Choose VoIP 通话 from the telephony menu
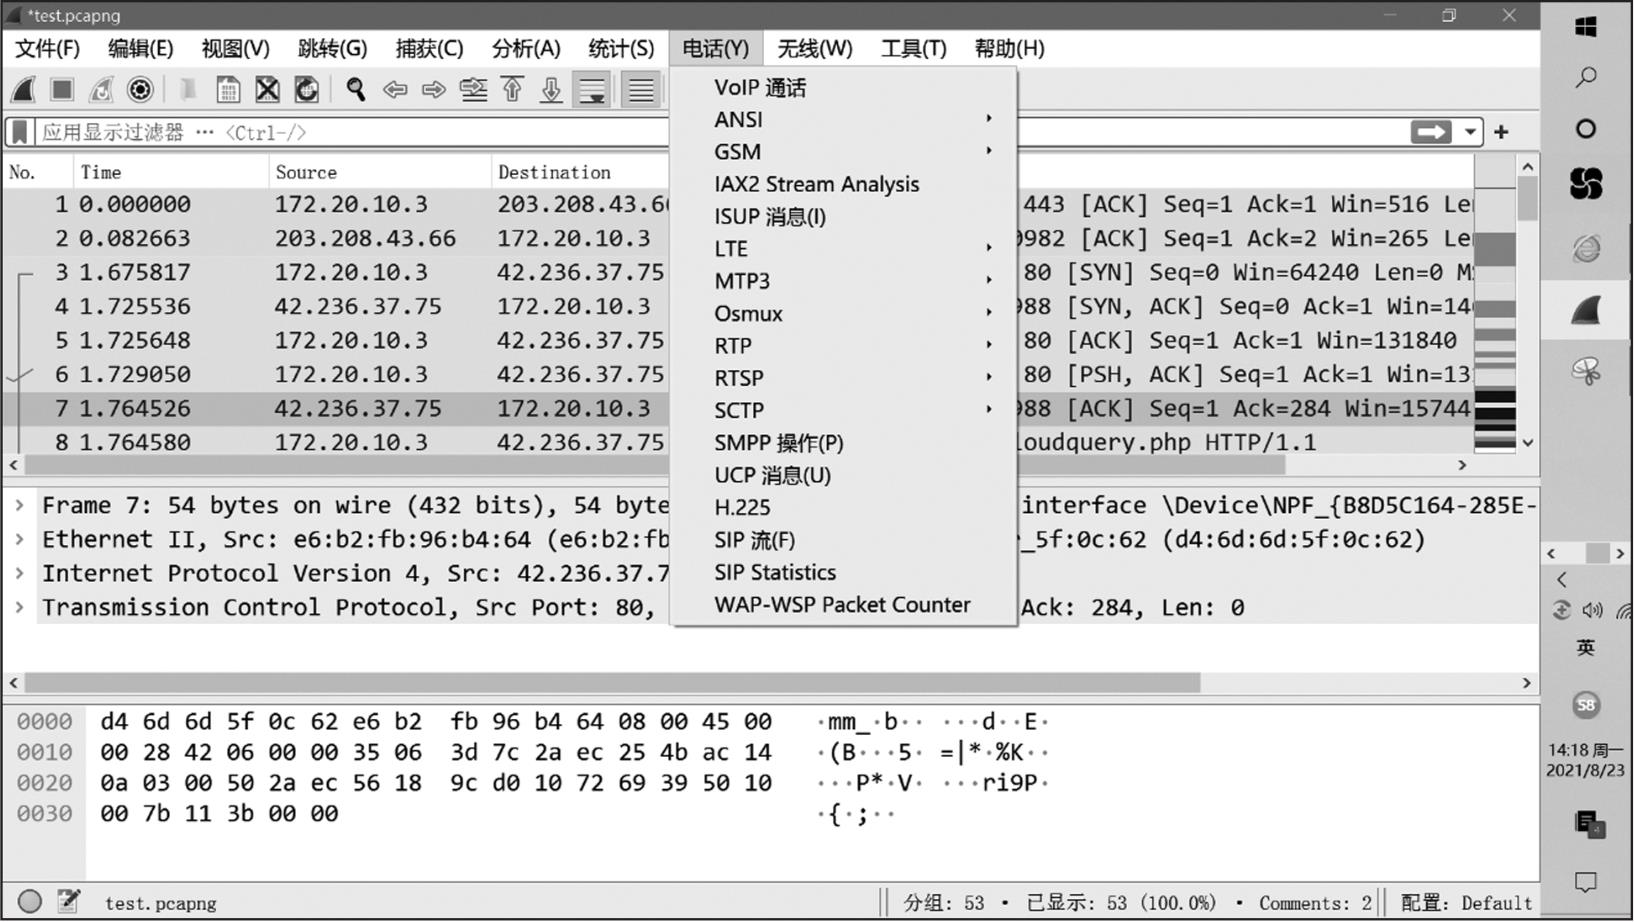Viewport: 1634px width, 922px height. click(x=844, y=88)
